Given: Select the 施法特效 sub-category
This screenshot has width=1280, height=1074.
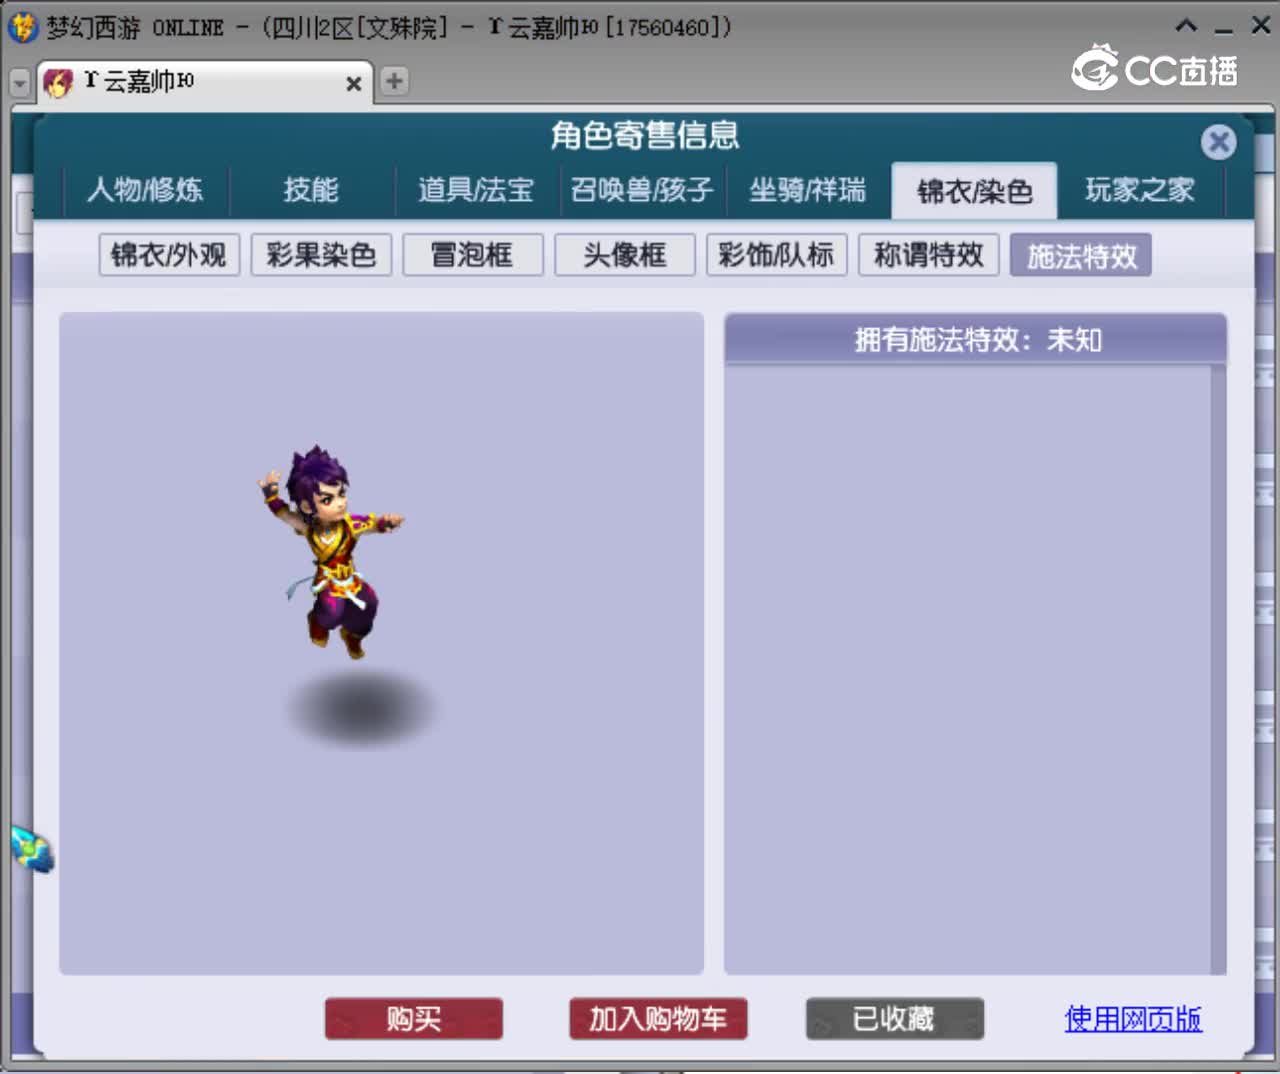Looking at the screenshot, I should [1081, 255].
